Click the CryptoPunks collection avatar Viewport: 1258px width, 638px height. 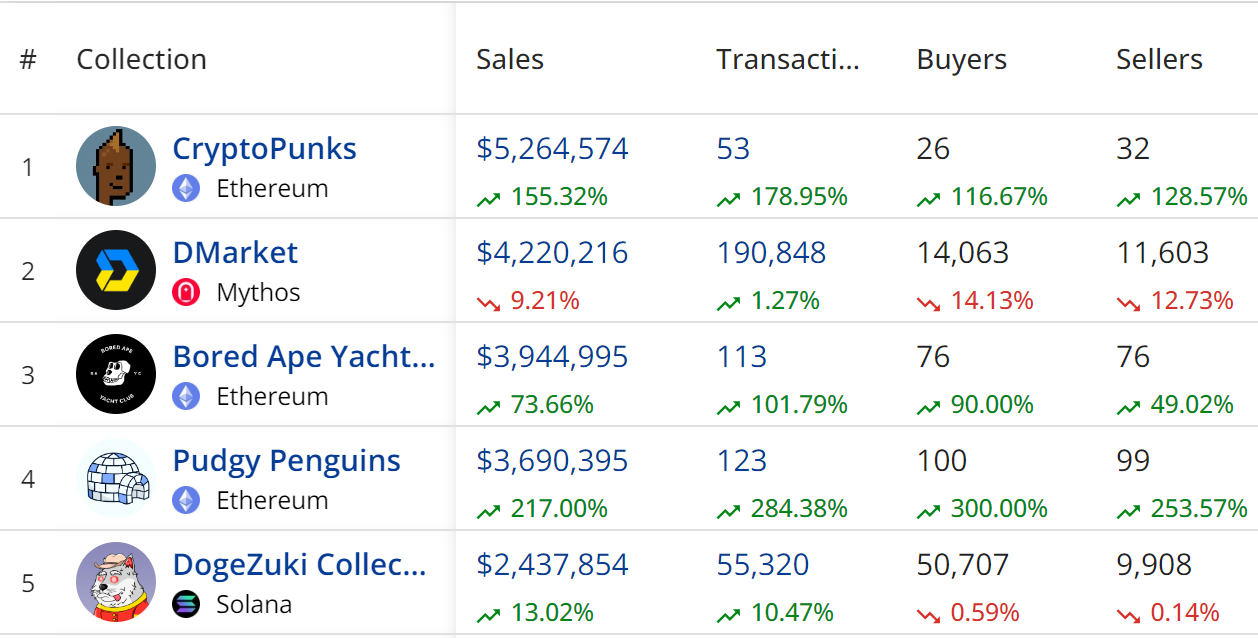[116, 166]
